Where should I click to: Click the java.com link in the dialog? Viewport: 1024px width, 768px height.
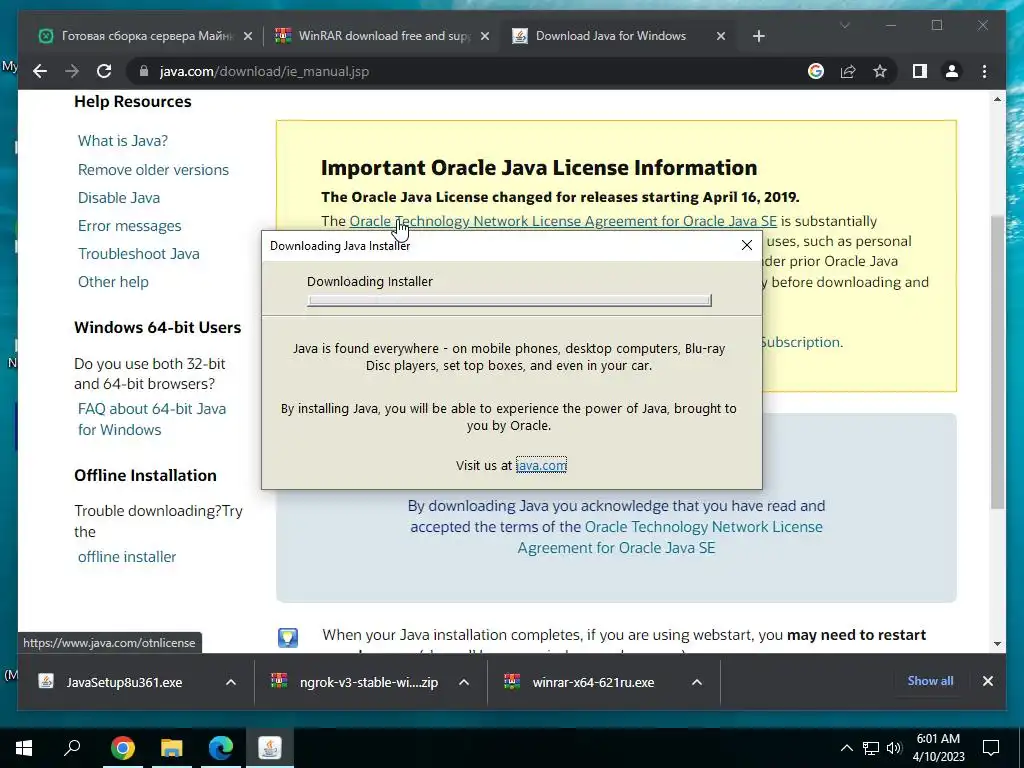[x=541, y=466]
